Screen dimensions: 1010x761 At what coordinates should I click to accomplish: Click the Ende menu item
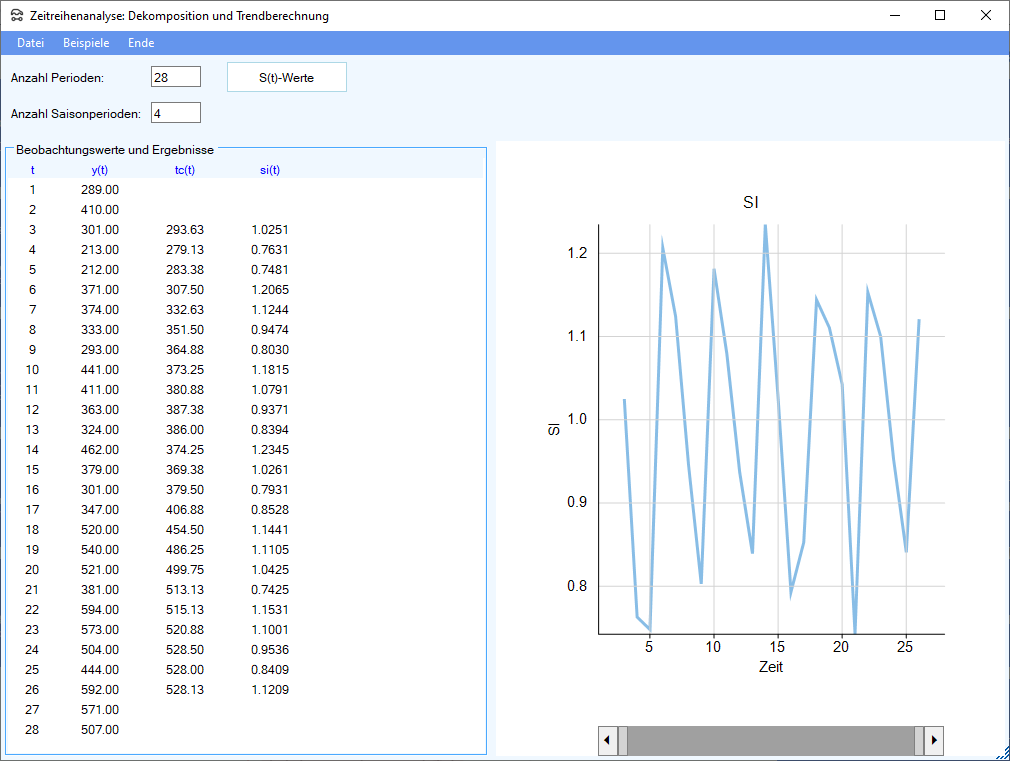(141, 43)
